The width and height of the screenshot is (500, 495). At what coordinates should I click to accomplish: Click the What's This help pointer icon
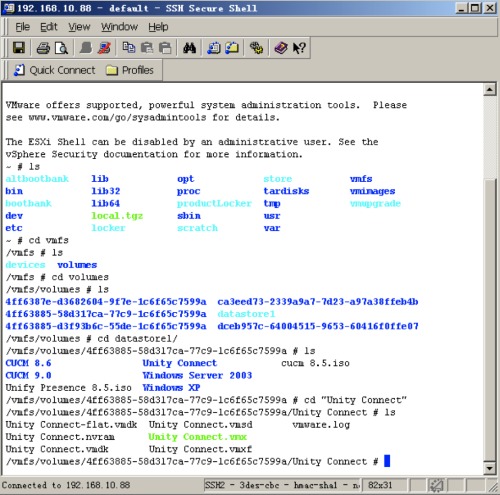(299, 48)
